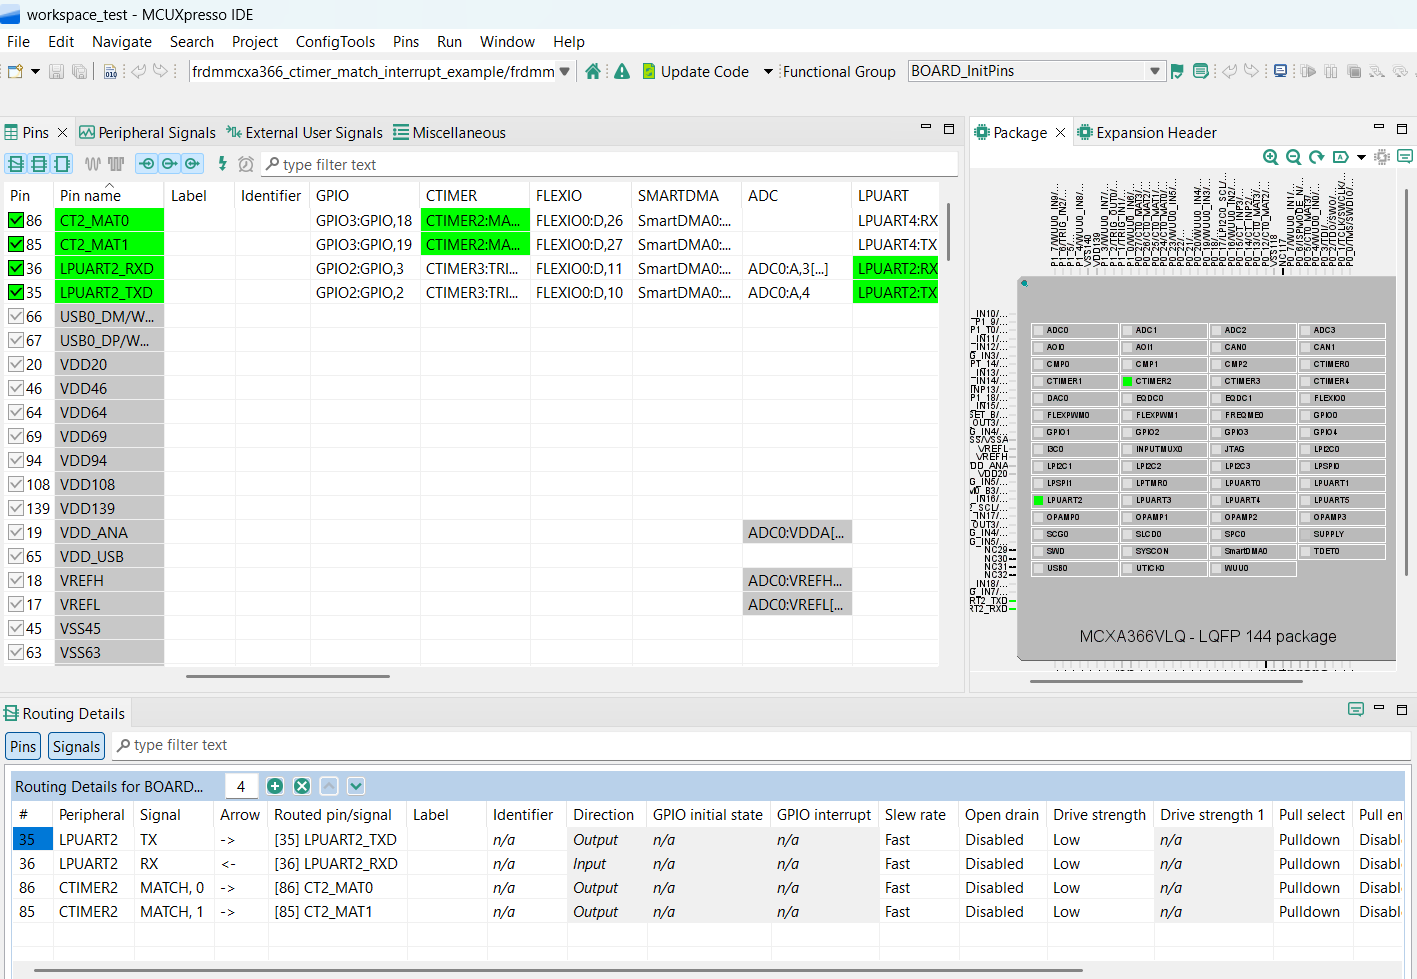Open the Update Code dropdown arrow
Image resolution: width=1417 pixels, height=979 pixels.
point(768,71)
